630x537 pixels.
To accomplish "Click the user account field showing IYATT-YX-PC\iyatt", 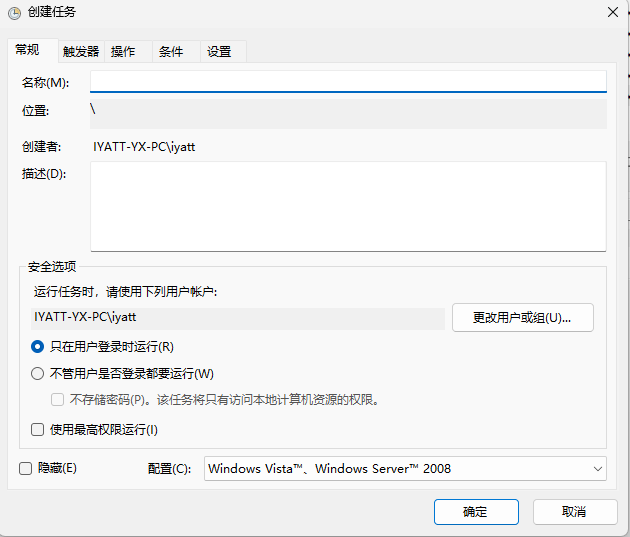I will tap(236, 318).
